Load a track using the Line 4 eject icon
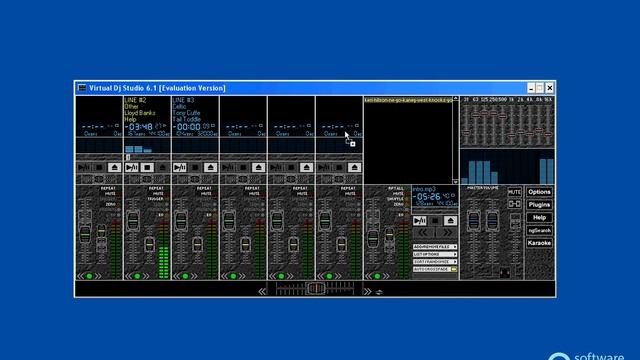 [x=258, y=167]
